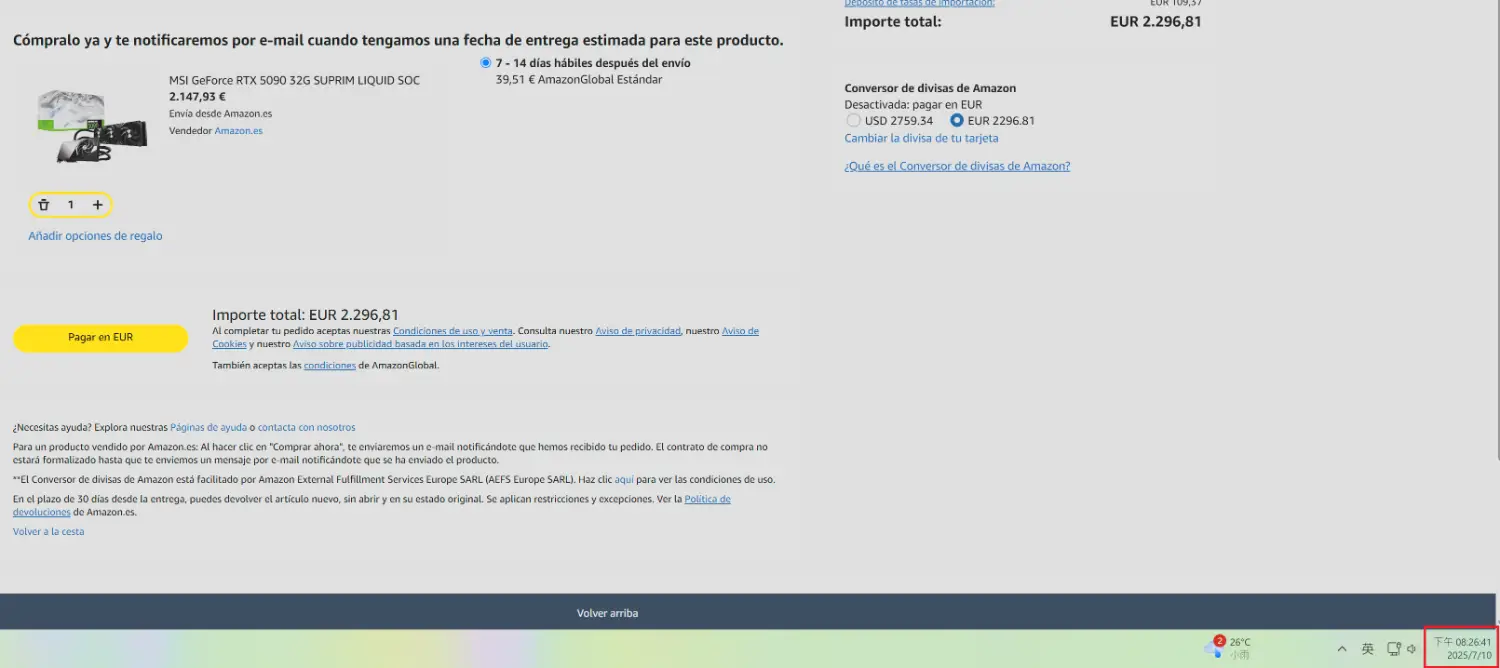This screenshot has width=1500, height=668.
Task: Open the weather widget showing 26°C
Action: pos(1227,647)
